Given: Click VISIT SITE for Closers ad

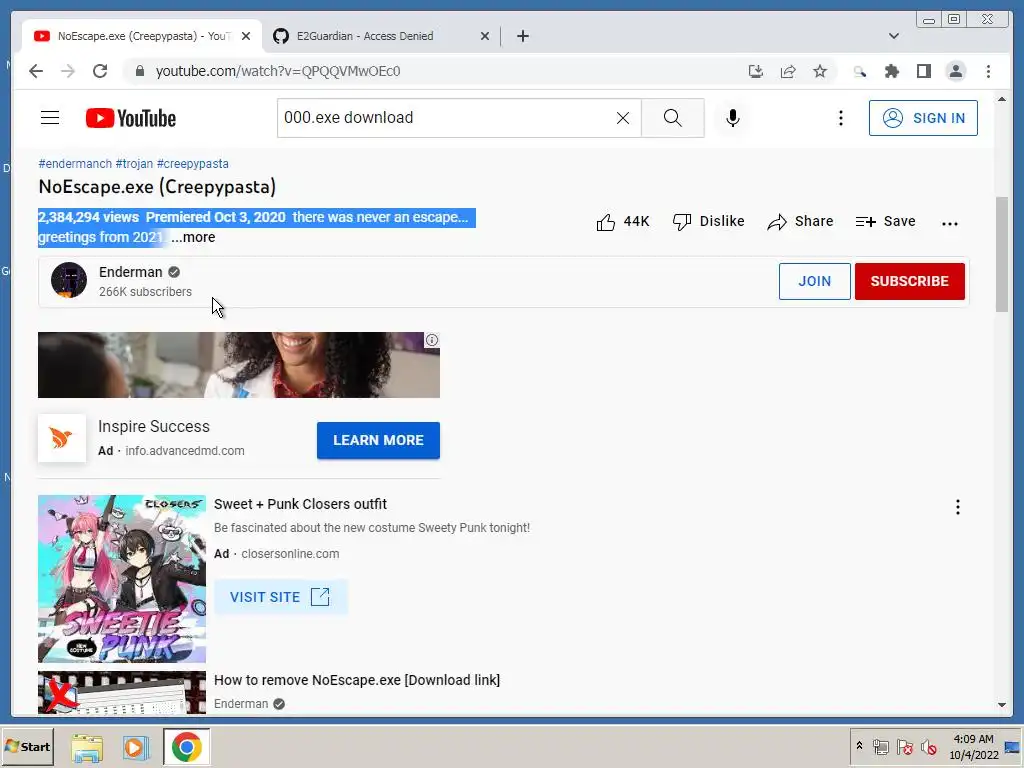Looking at the screenshot, I should [281, 597].
